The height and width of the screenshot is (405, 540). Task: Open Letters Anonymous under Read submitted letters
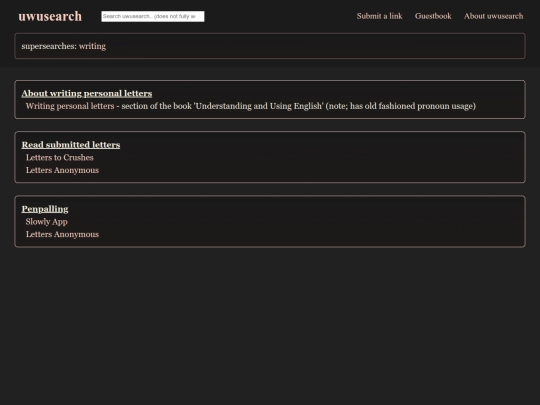click(x=62, y=170)
